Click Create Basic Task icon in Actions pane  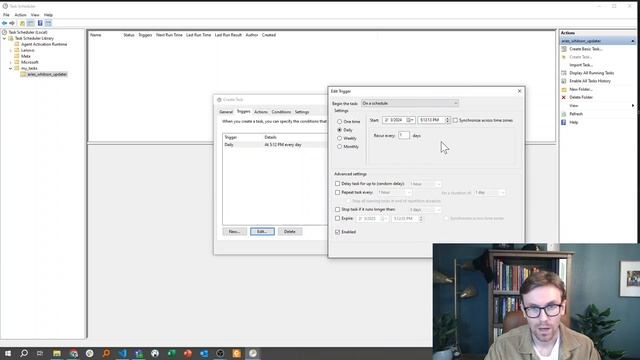564,49
